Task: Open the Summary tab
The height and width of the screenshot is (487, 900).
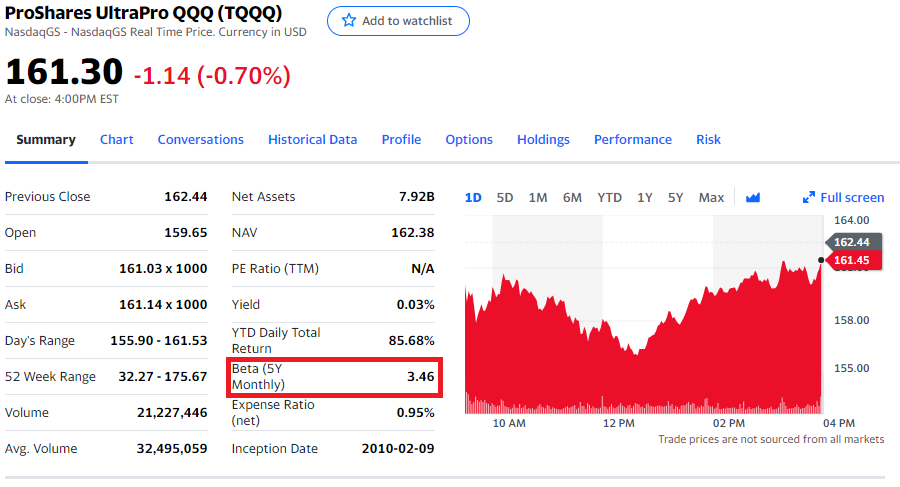Action: pyautogui.click(x=46, y=140)
